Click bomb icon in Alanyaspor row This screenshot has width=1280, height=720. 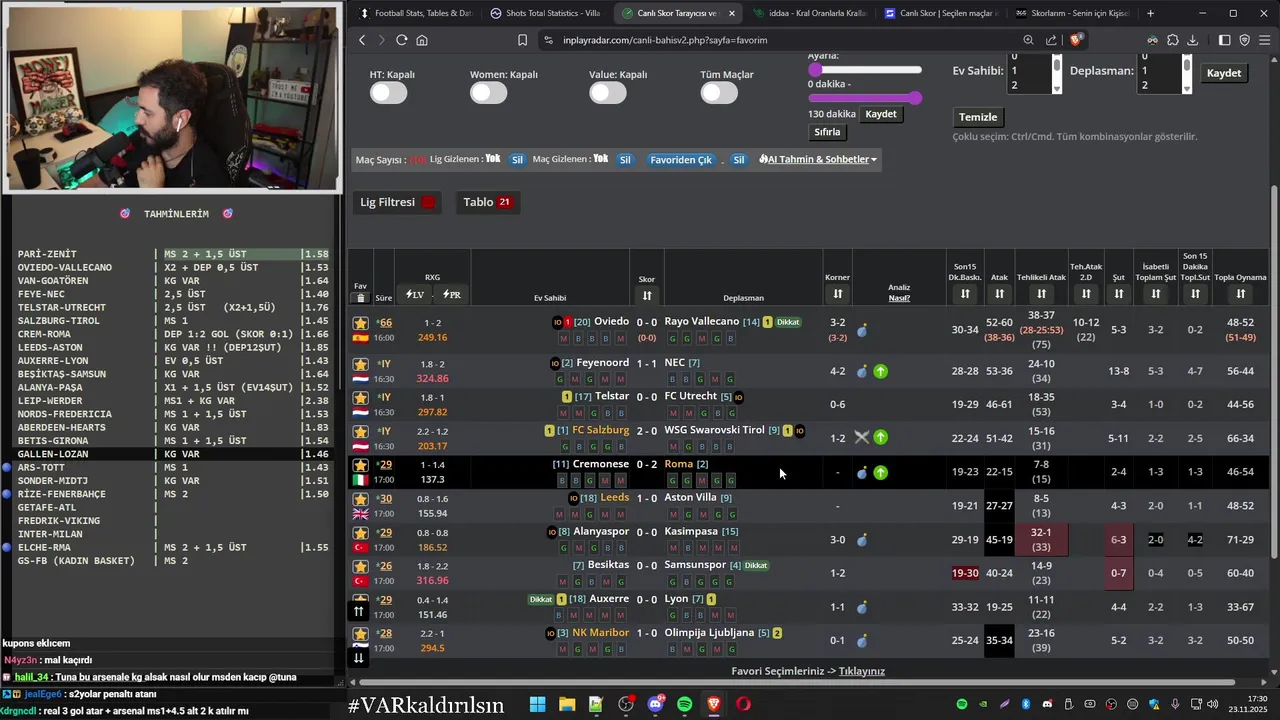pyautogui.click(x=862, y=540)
